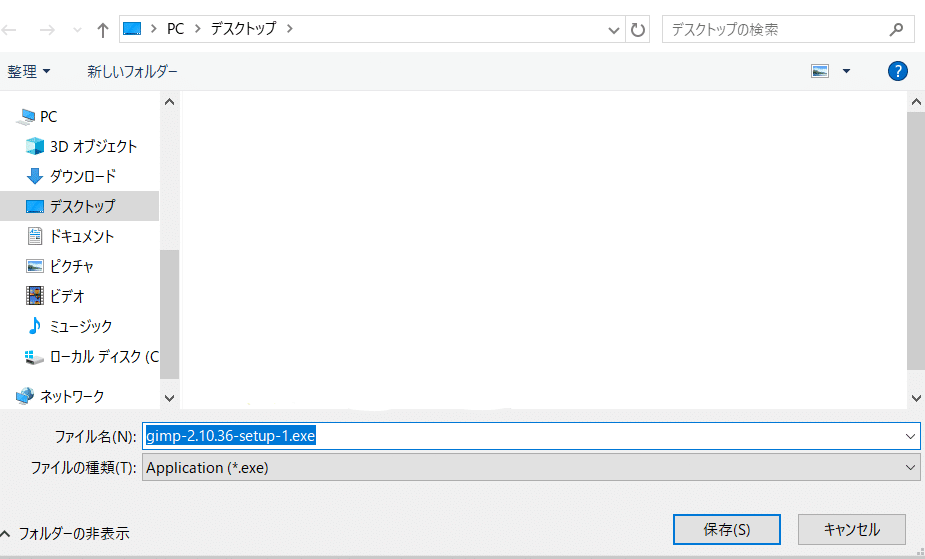Select デスクトップ in navigation pane
Viewport: 925px width, 559px height.
[79, 206]
